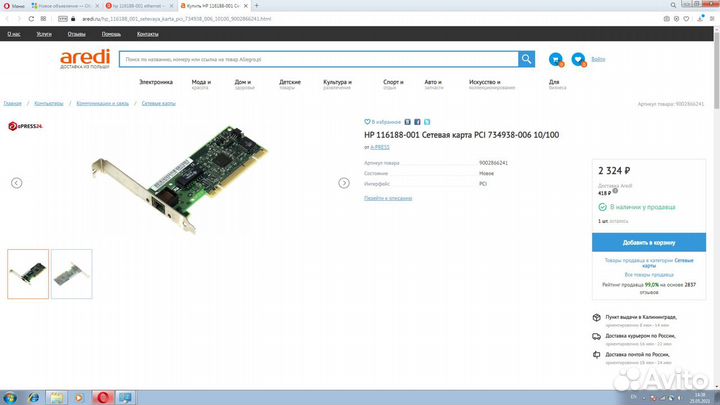The height and width of the screenshot is (405, 720).
Task: Open 'Все товары продавца' link
Action: click(x=649, y=275)
